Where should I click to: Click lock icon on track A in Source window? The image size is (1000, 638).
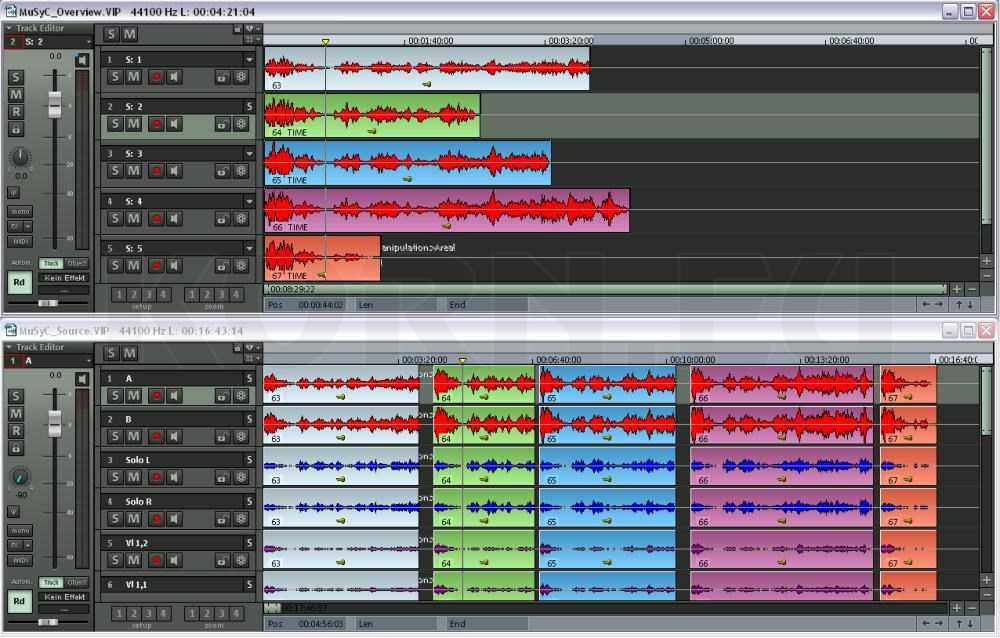tap(222, 396)
